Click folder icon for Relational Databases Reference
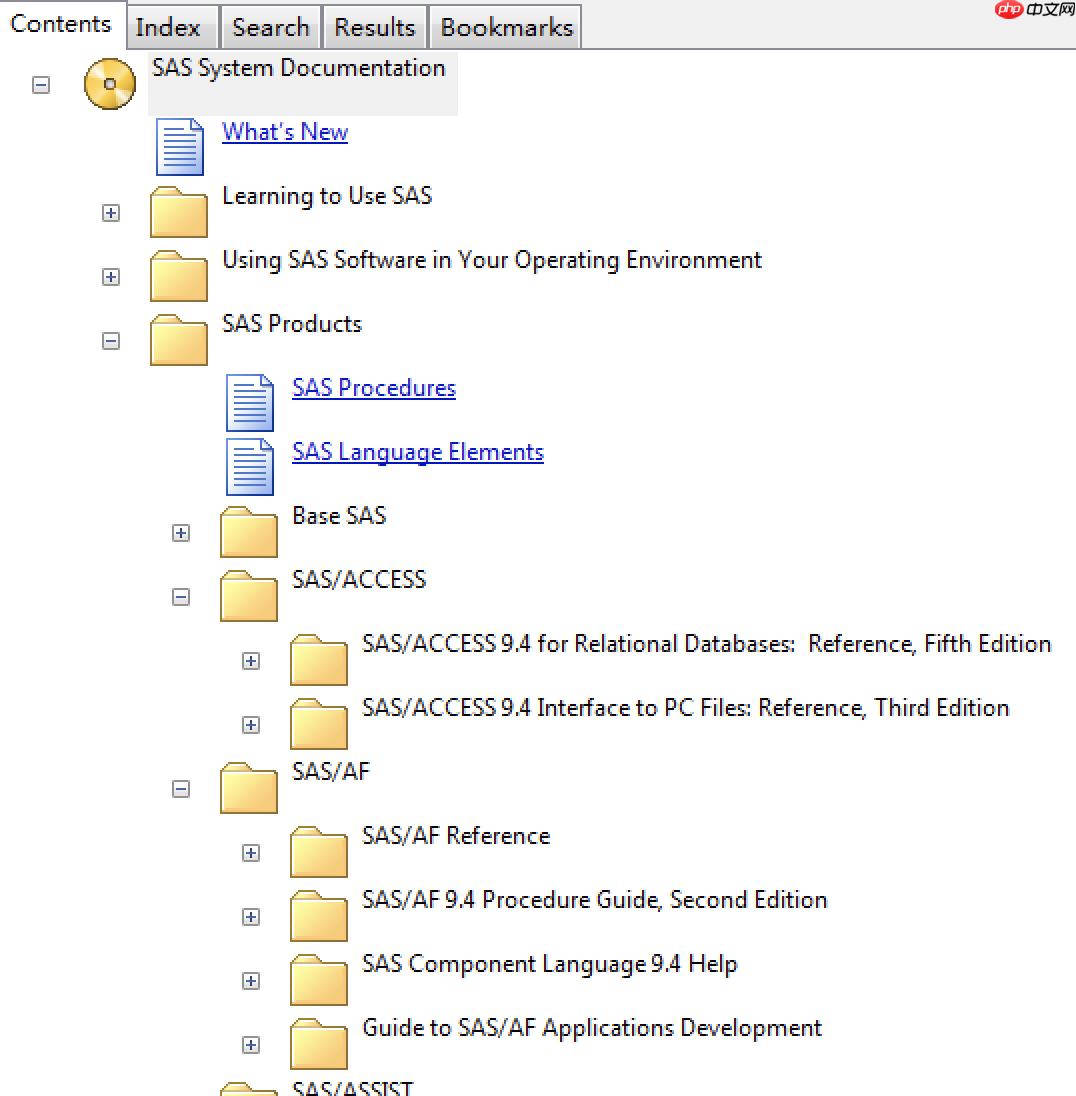 click(x=319, y=660)
